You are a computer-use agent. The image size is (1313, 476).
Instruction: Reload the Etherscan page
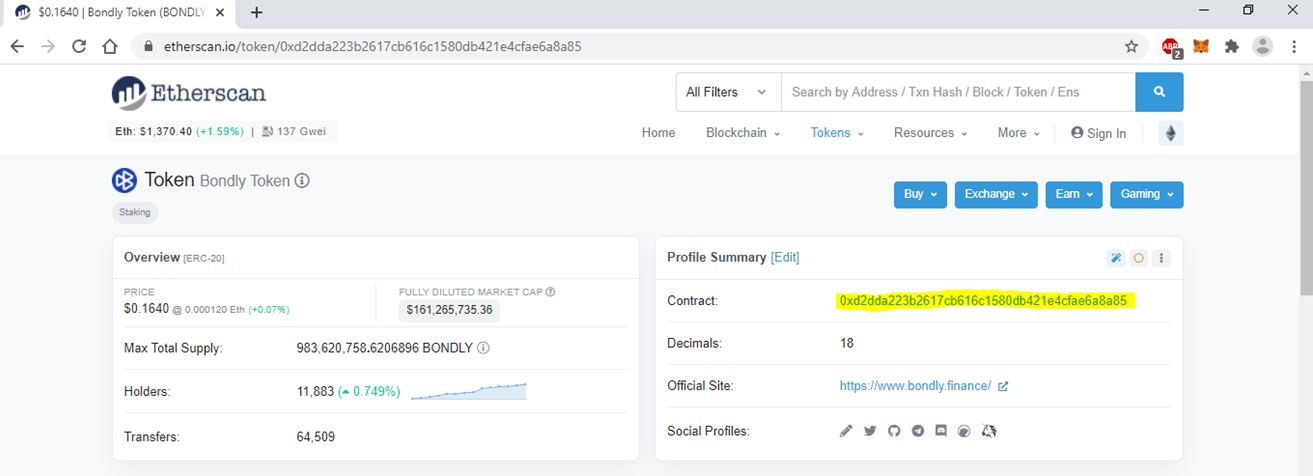pyautogui.click(x=79, y=46)
